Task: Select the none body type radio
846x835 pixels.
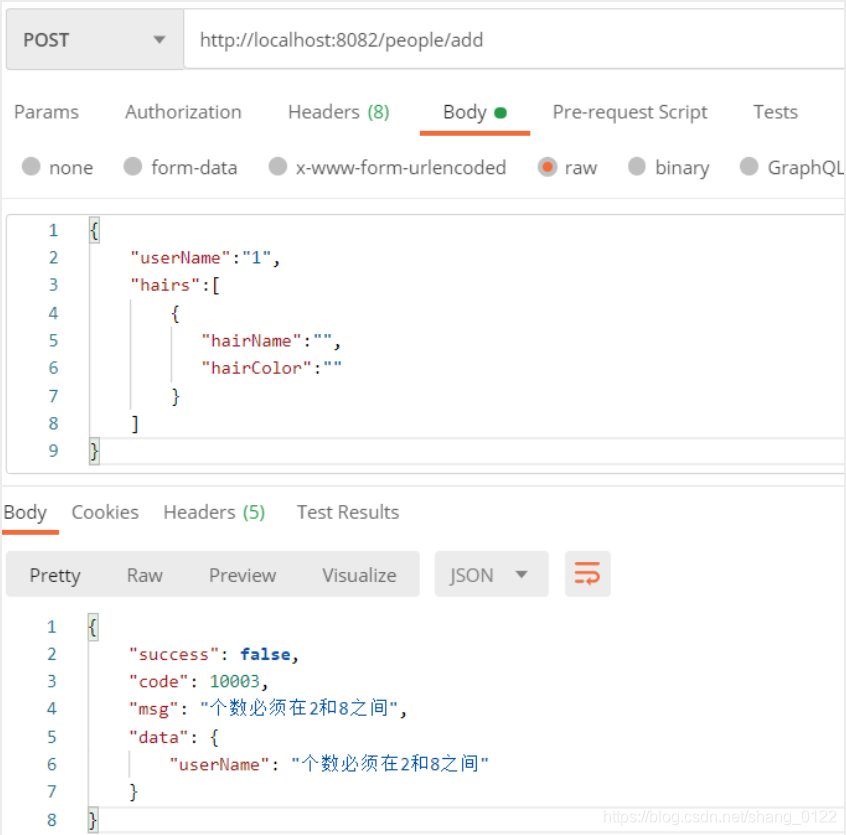Action: pos(31,167)
